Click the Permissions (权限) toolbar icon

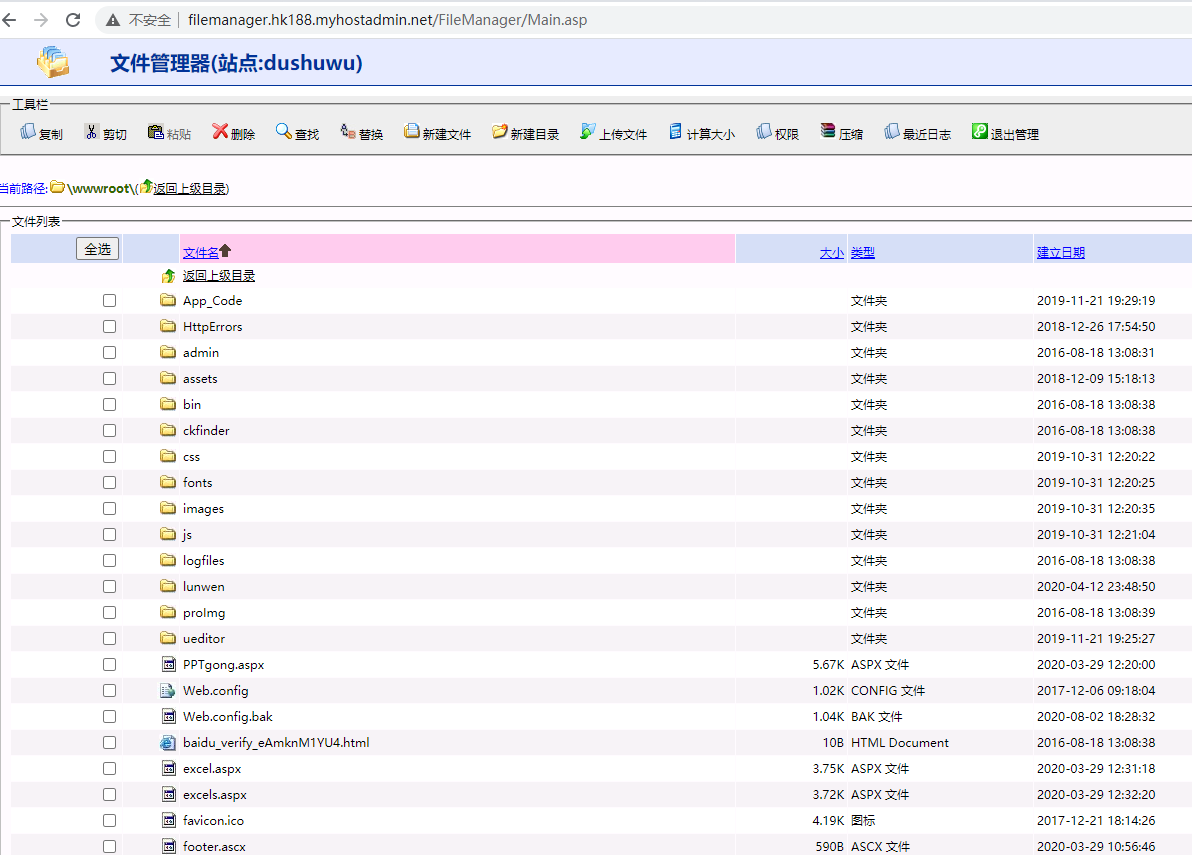(764, 132)
